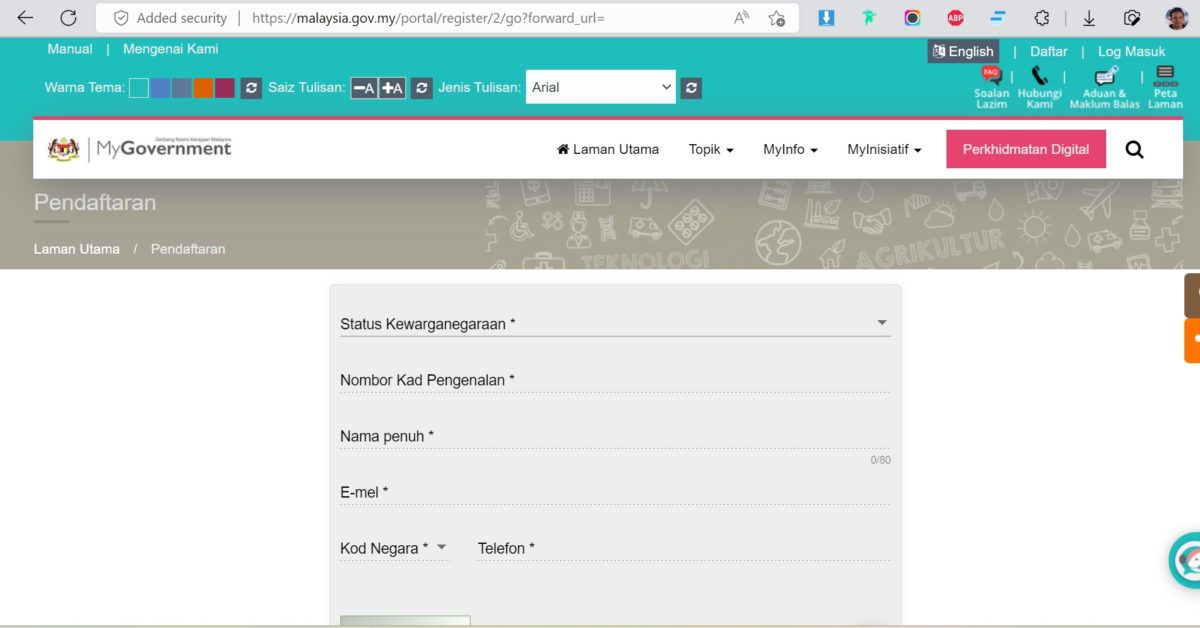Click the Nama penuh input field
This screenshot has height=628, width=1200.
pos(614,437)
